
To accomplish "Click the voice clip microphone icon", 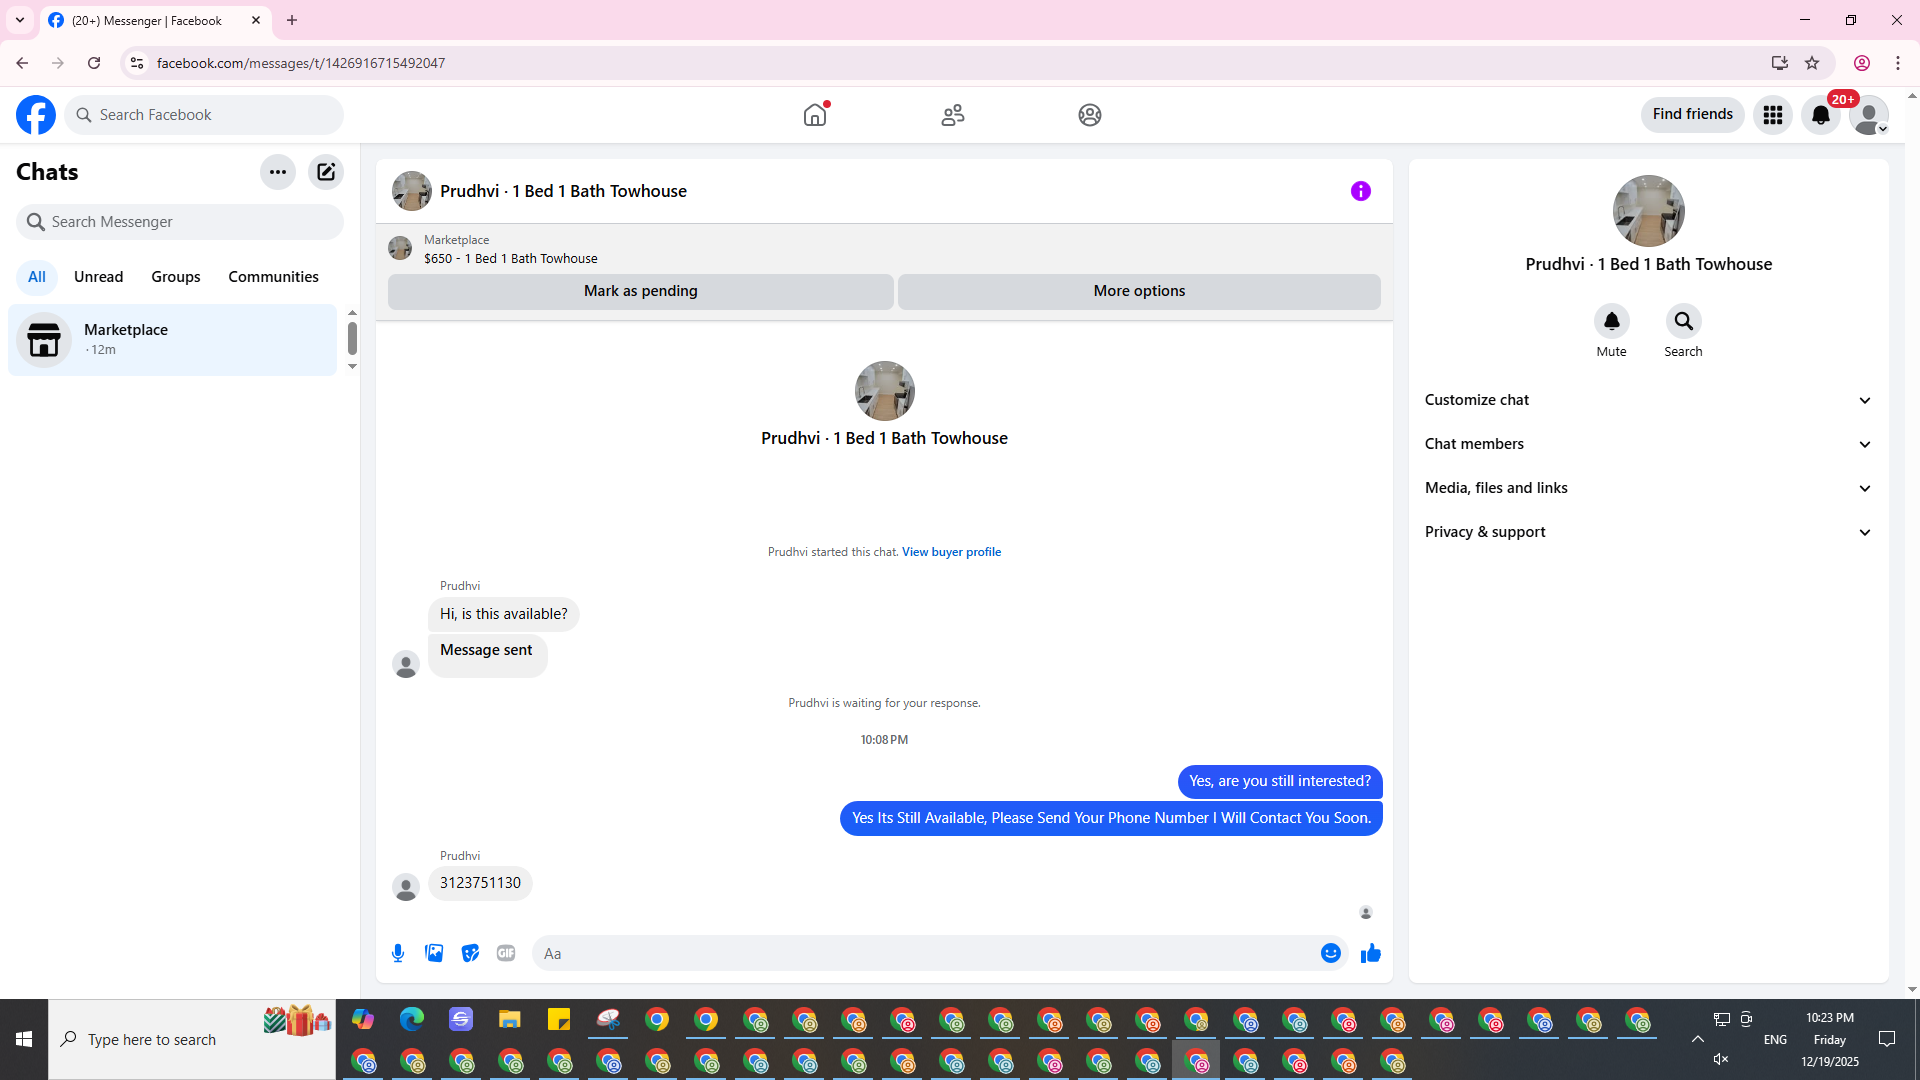I will pyautogui.click(x=398, y=953).
